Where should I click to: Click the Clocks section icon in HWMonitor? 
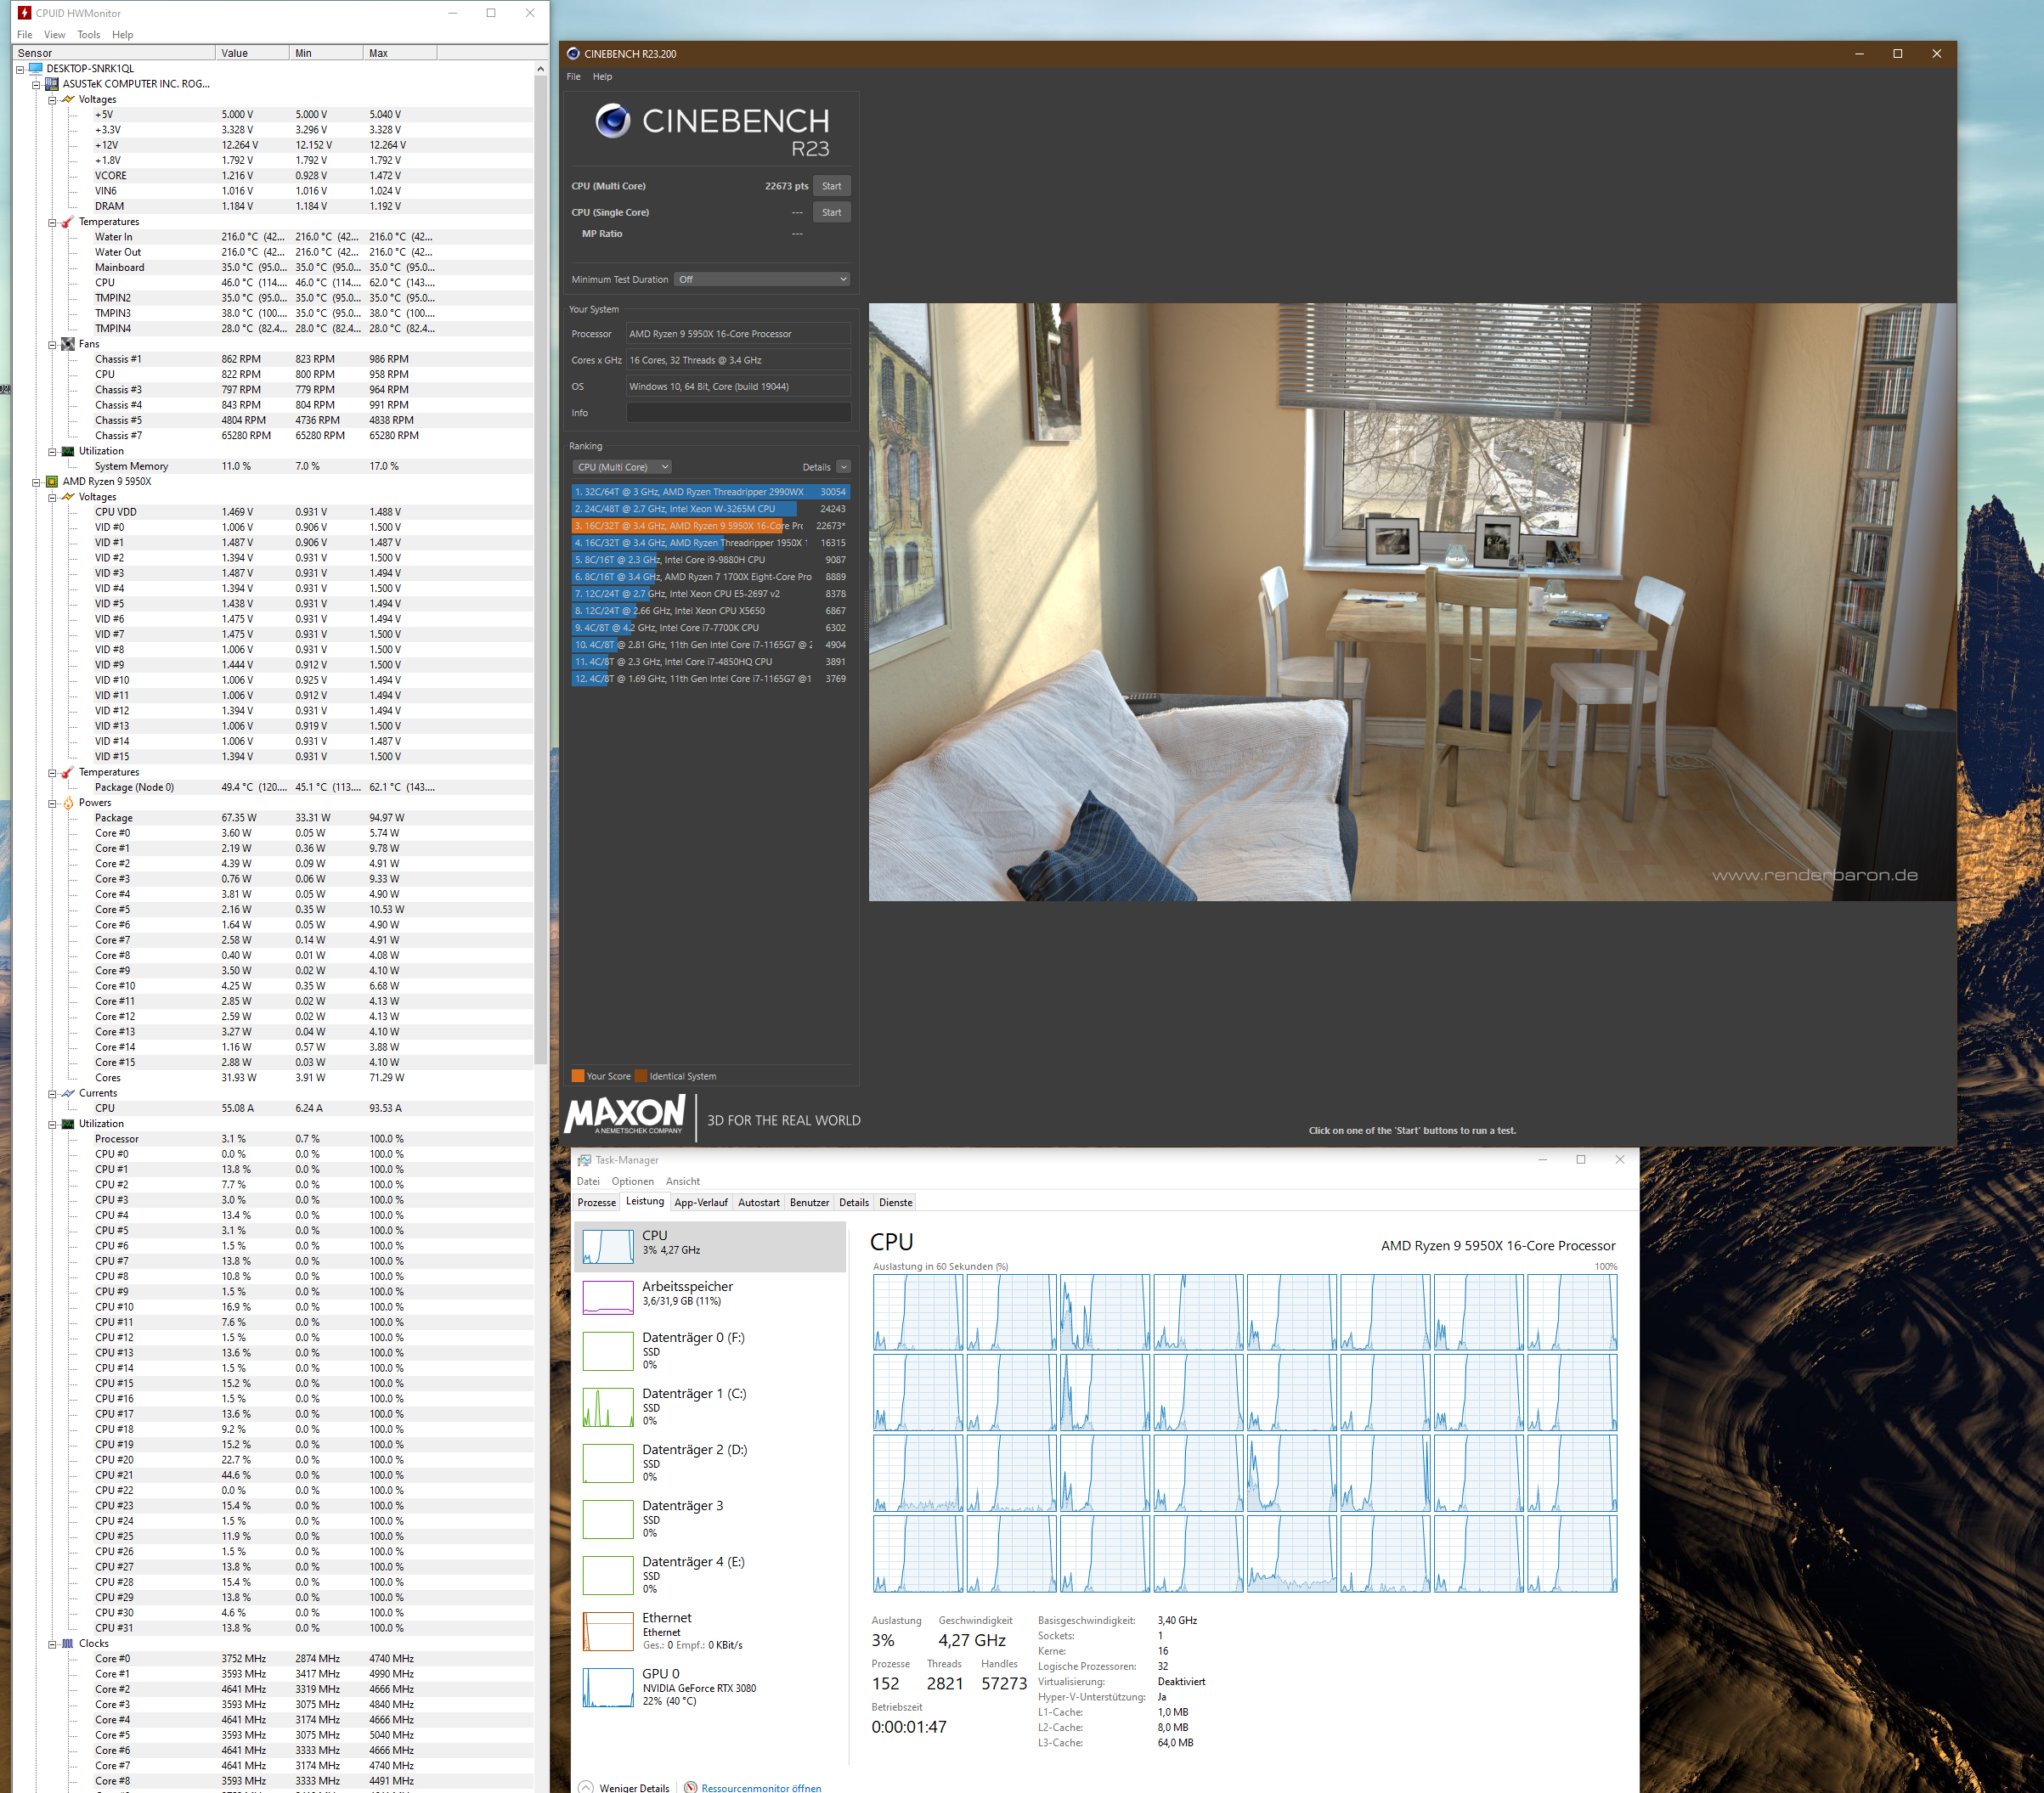(x=68, y=1644)
